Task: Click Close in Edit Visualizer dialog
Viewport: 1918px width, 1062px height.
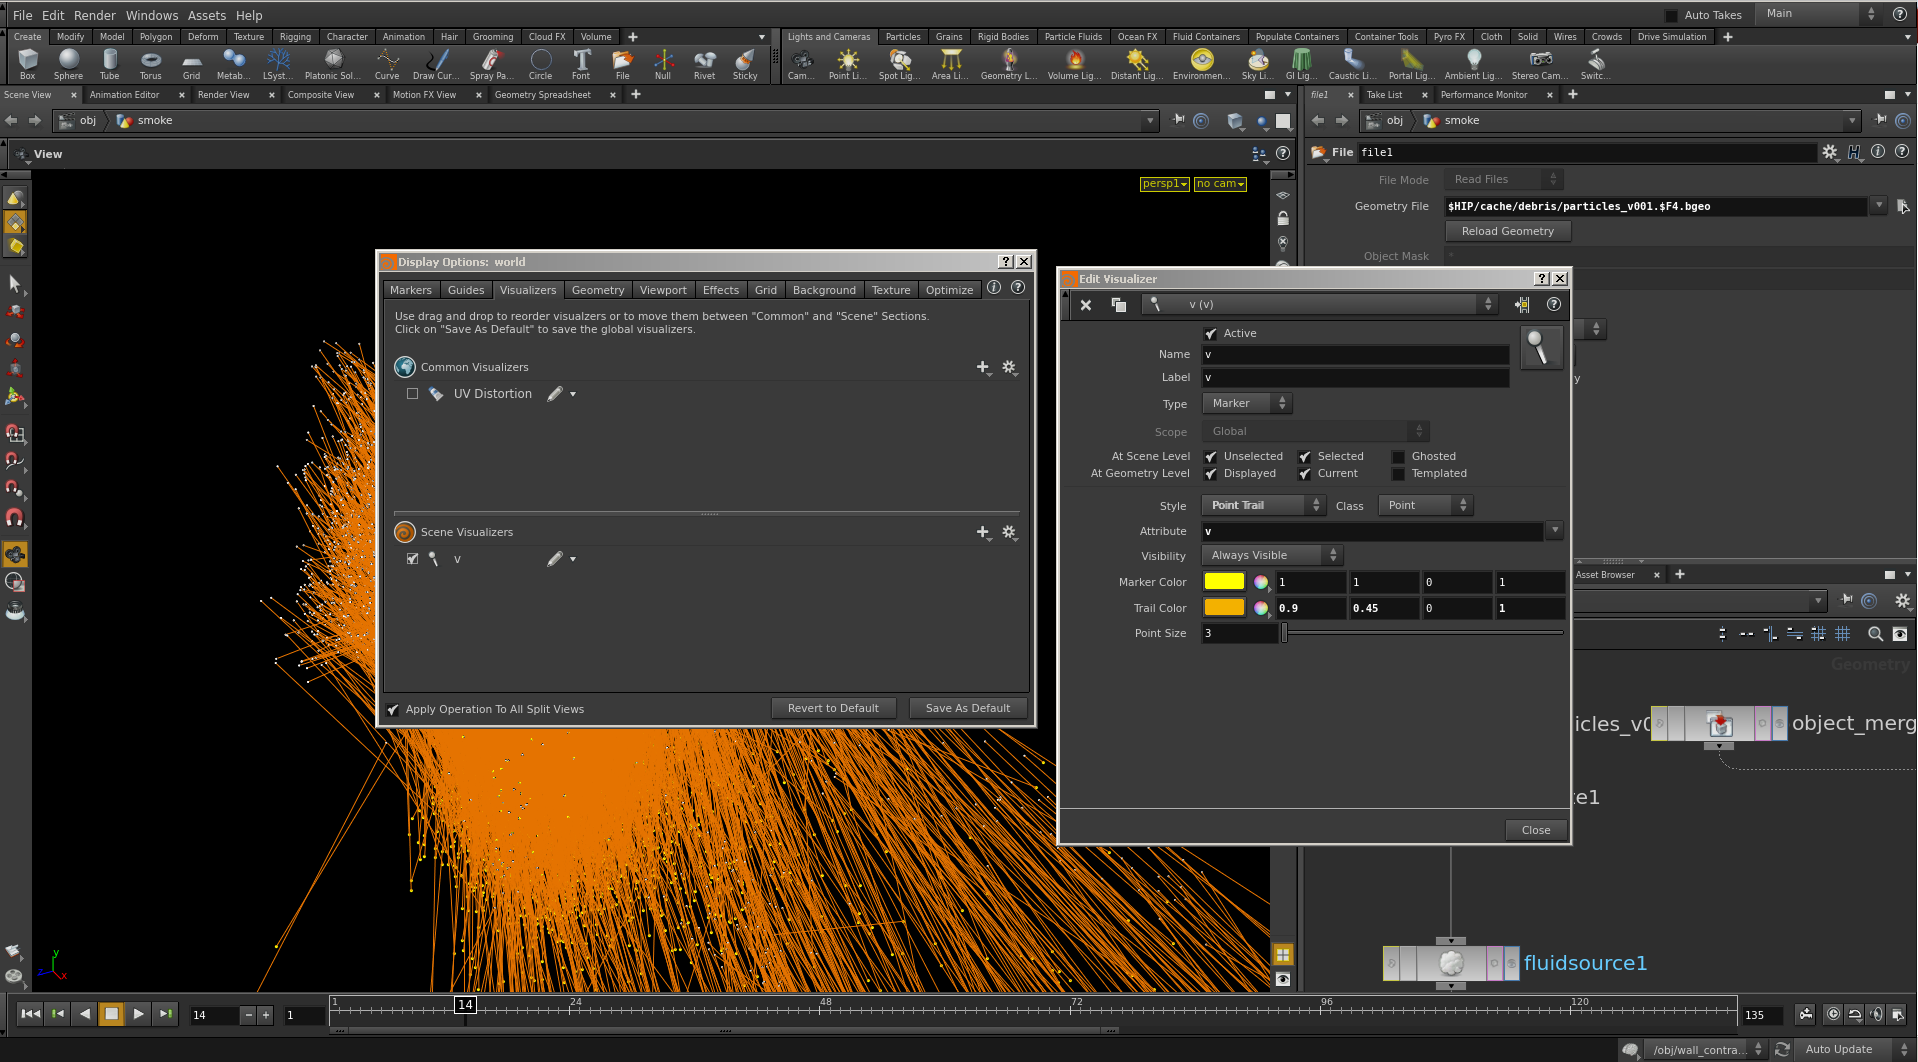Action: pos(1536,830)
